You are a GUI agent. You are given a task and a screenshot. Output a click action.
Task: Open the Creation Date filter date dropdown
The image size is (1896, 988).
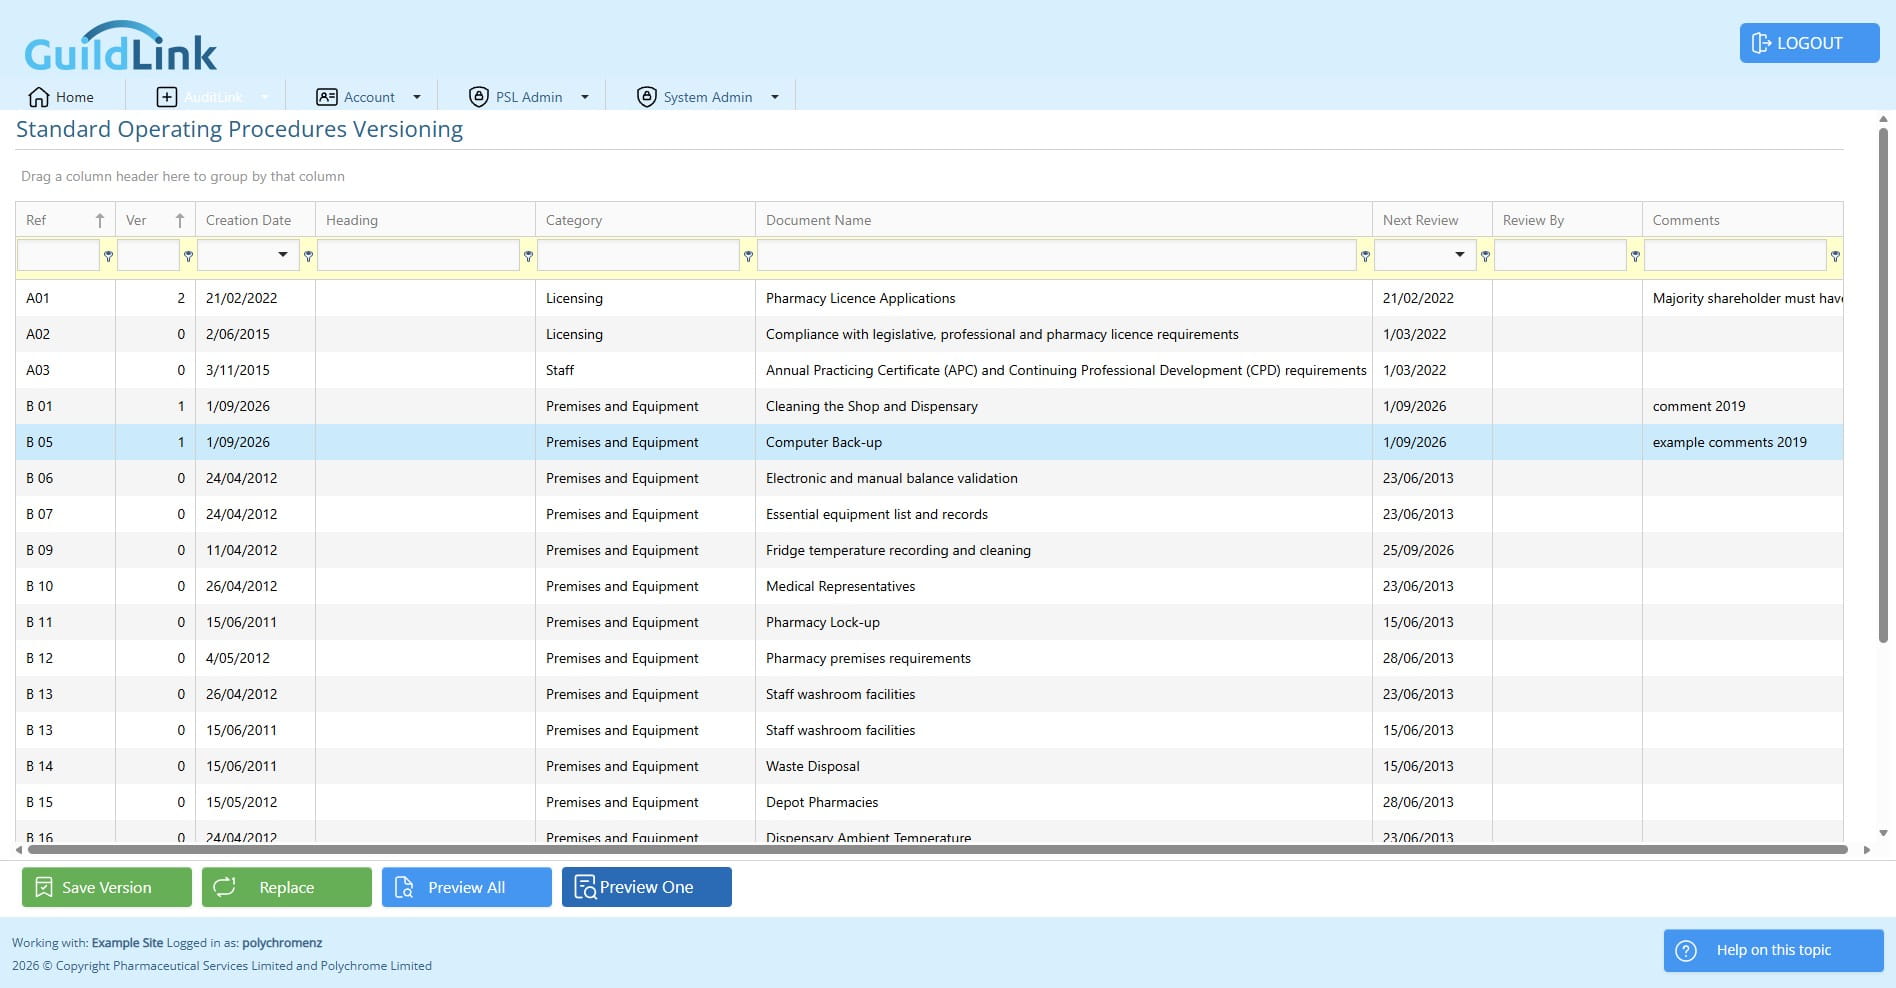pos(283,255)
